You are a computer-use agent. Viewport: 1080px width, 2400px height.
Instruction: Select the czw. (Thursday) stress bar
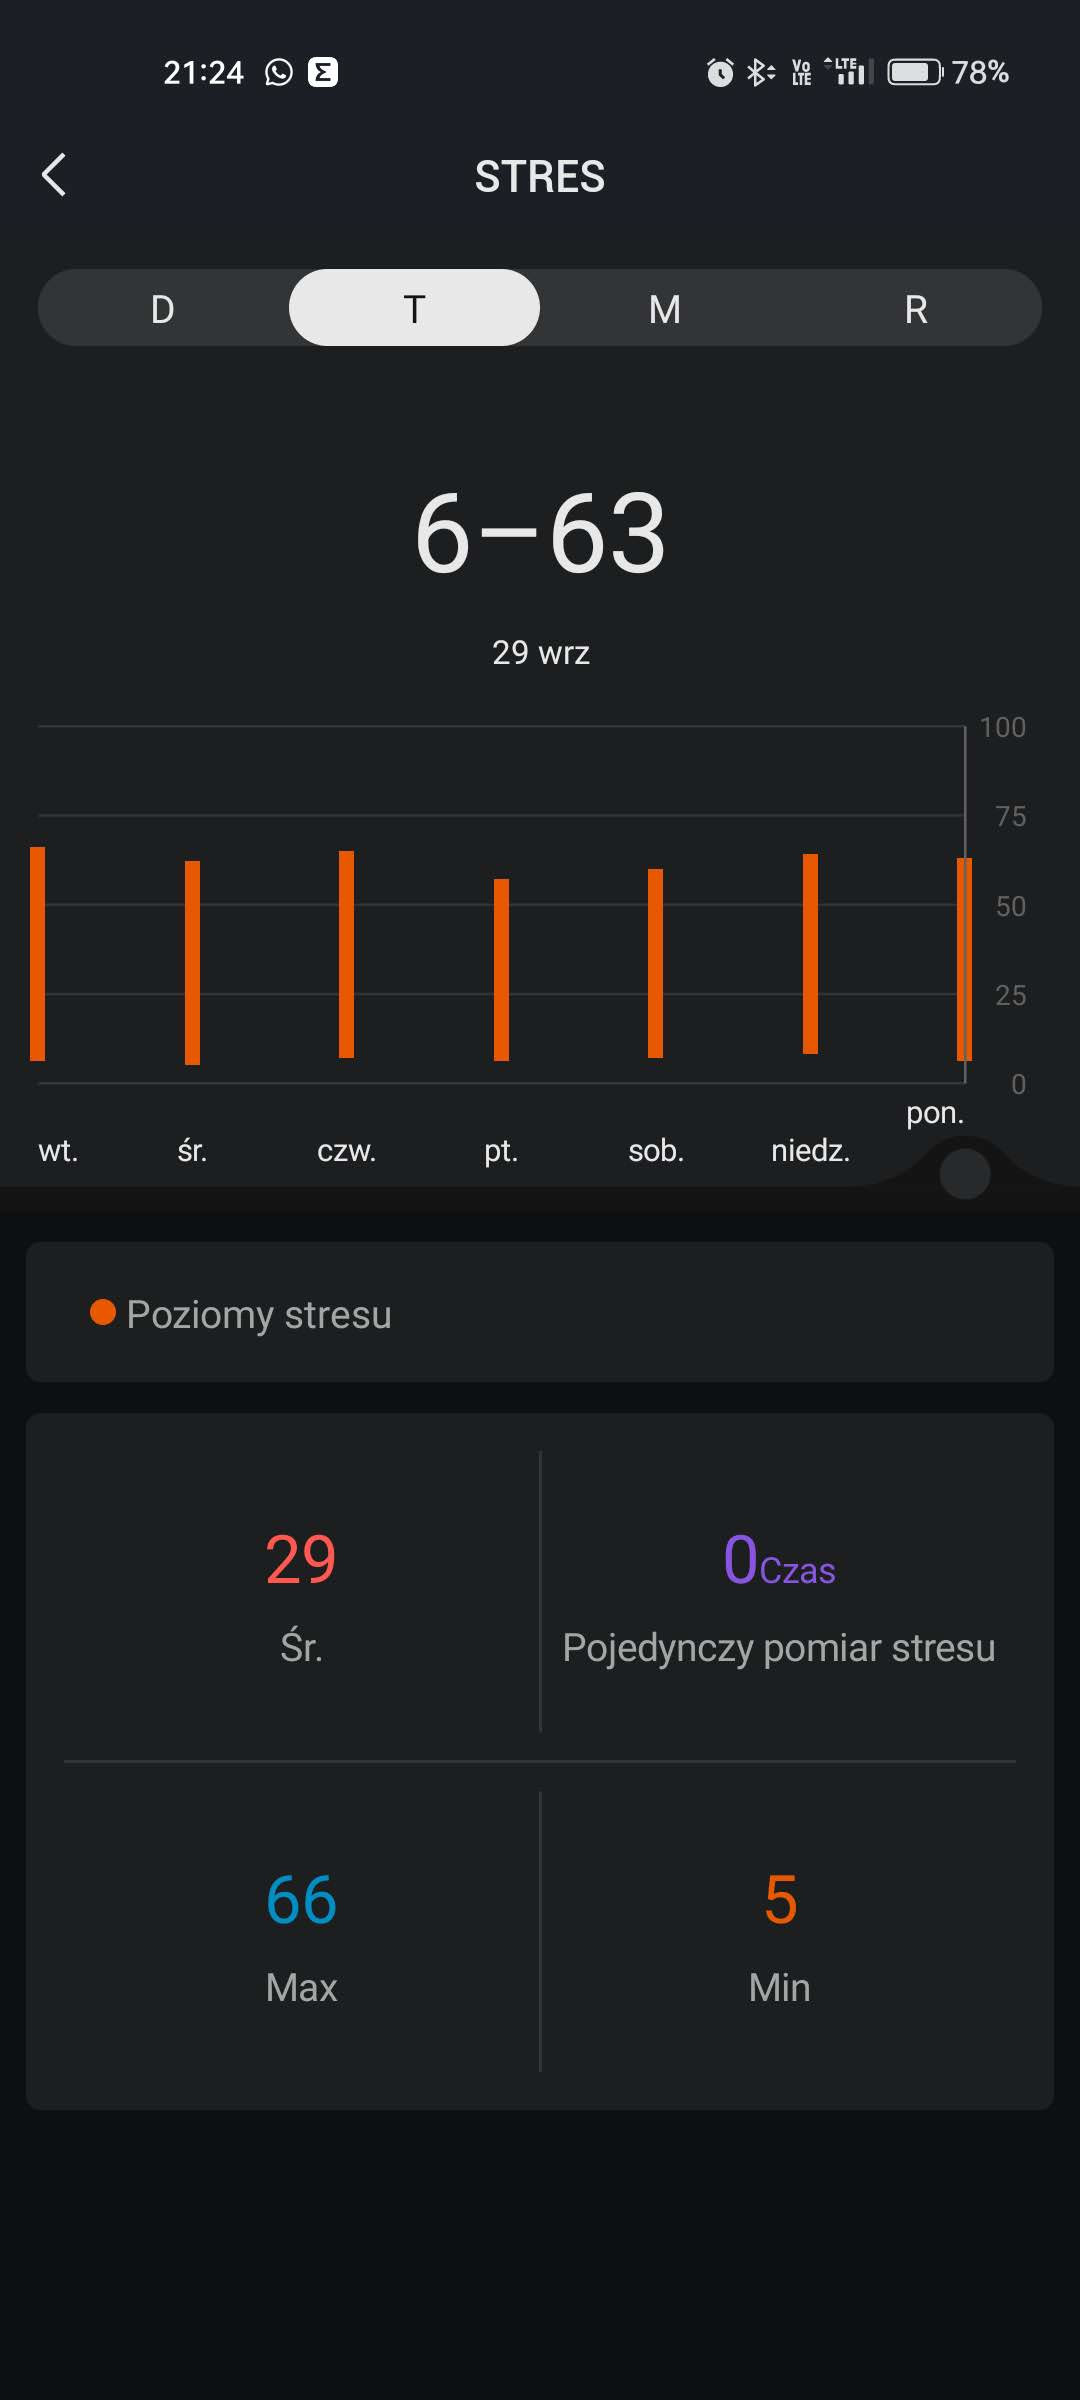click(x=346, y=953)
